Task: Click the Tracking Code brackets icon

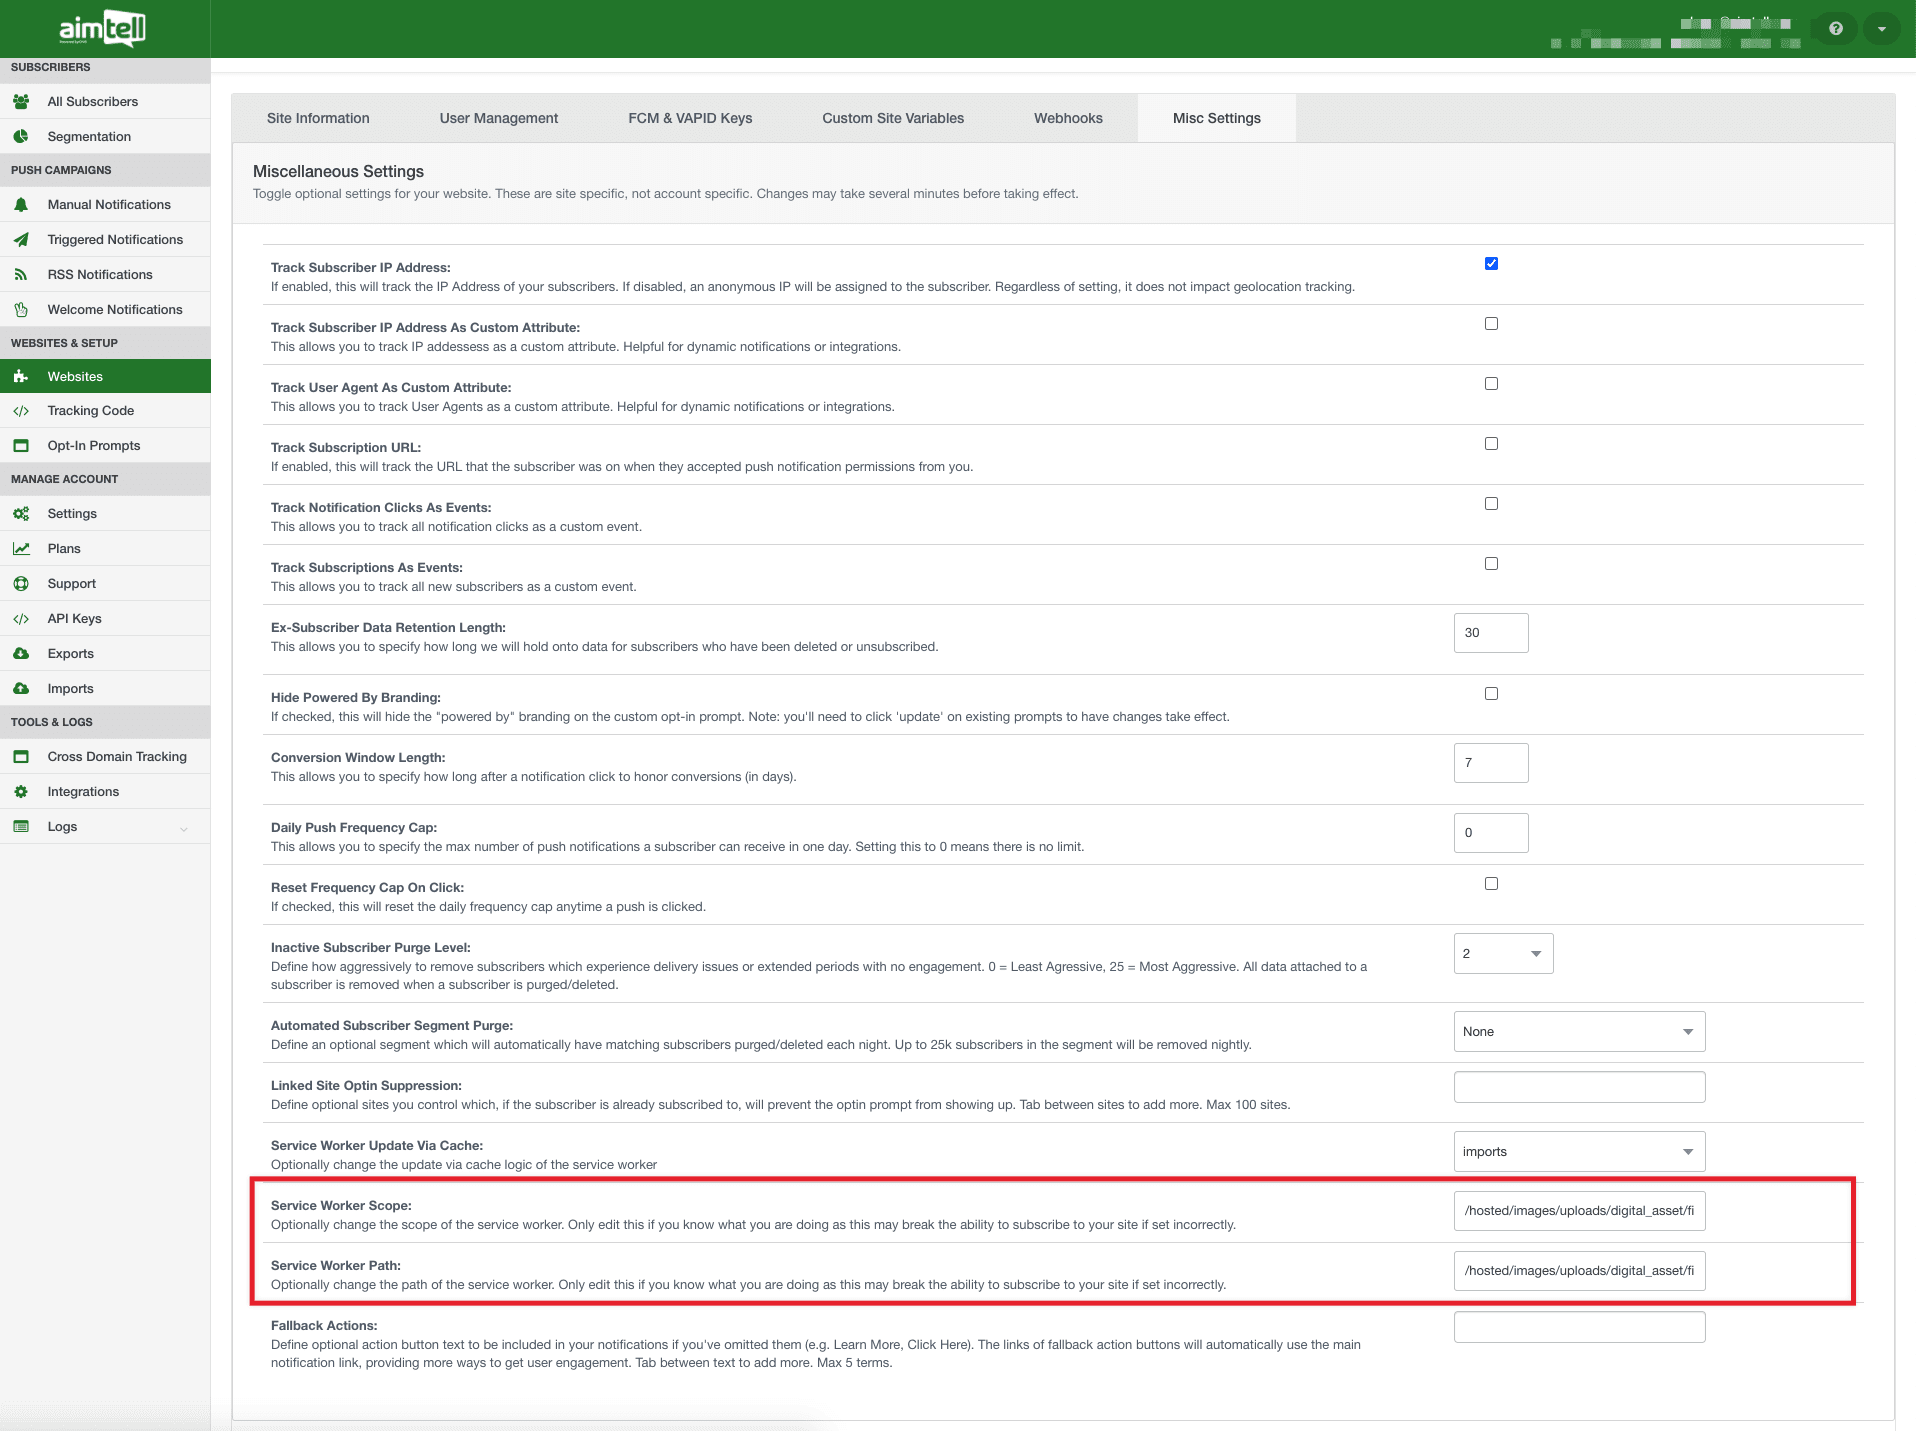Action: click(x=21, y=411)
